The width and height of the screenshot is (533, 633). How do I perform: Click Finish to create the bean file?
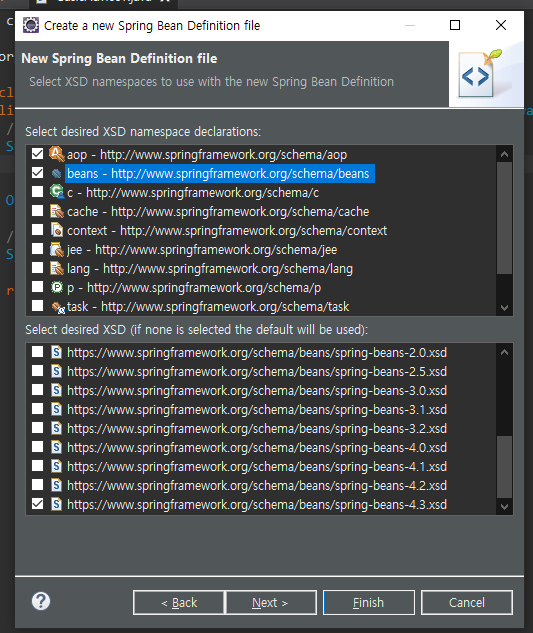[369, 602]
